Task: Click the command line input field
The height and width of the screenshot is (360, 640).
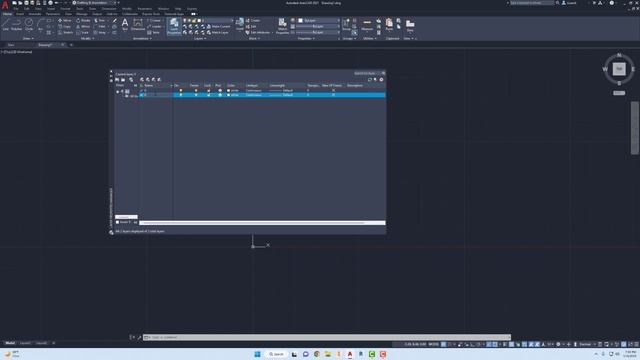Action: [327, 338]
